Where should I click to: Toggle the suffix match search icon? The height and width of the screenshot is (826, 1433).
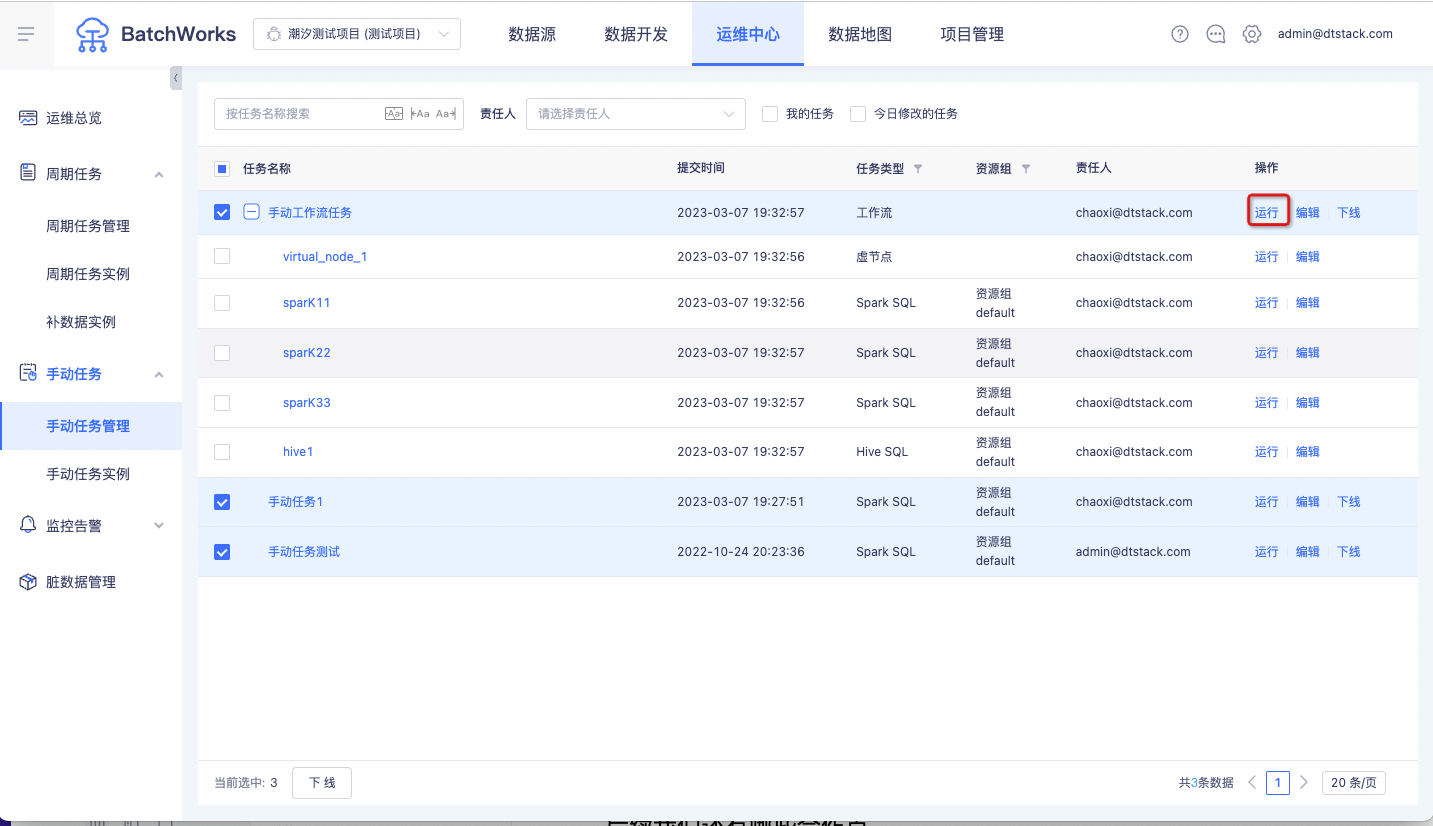446,114
